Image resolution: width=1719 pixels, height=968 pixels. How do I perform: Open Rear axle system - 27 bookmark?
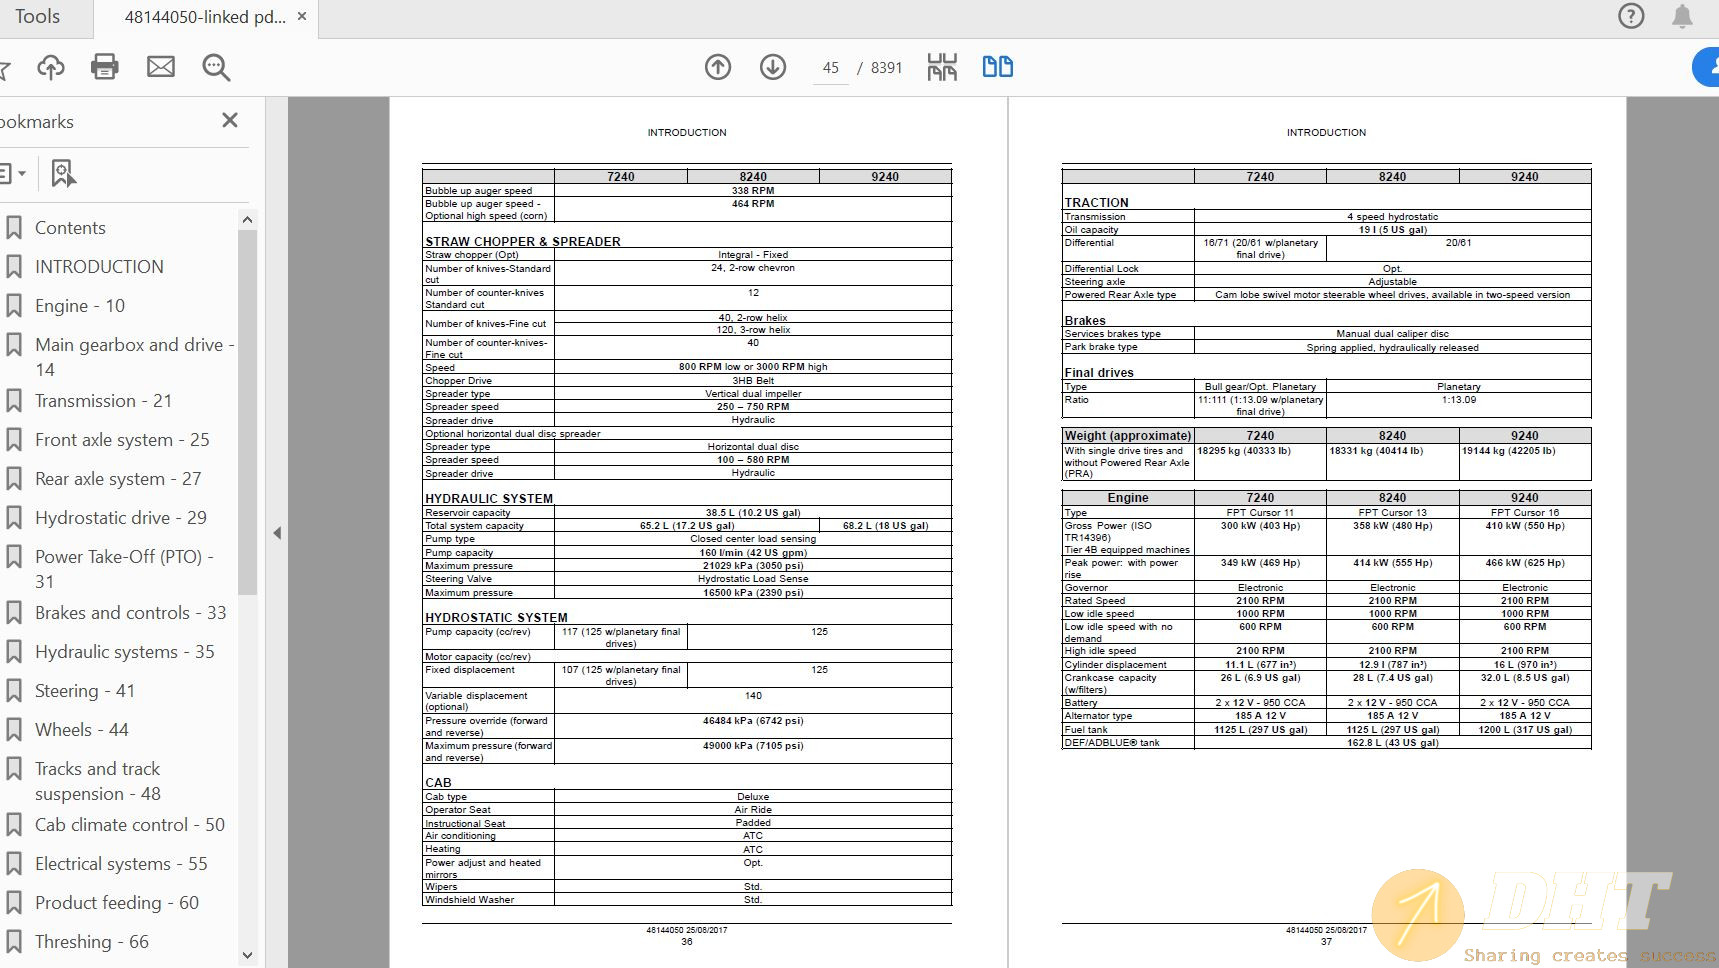click(x=118, y=479)
